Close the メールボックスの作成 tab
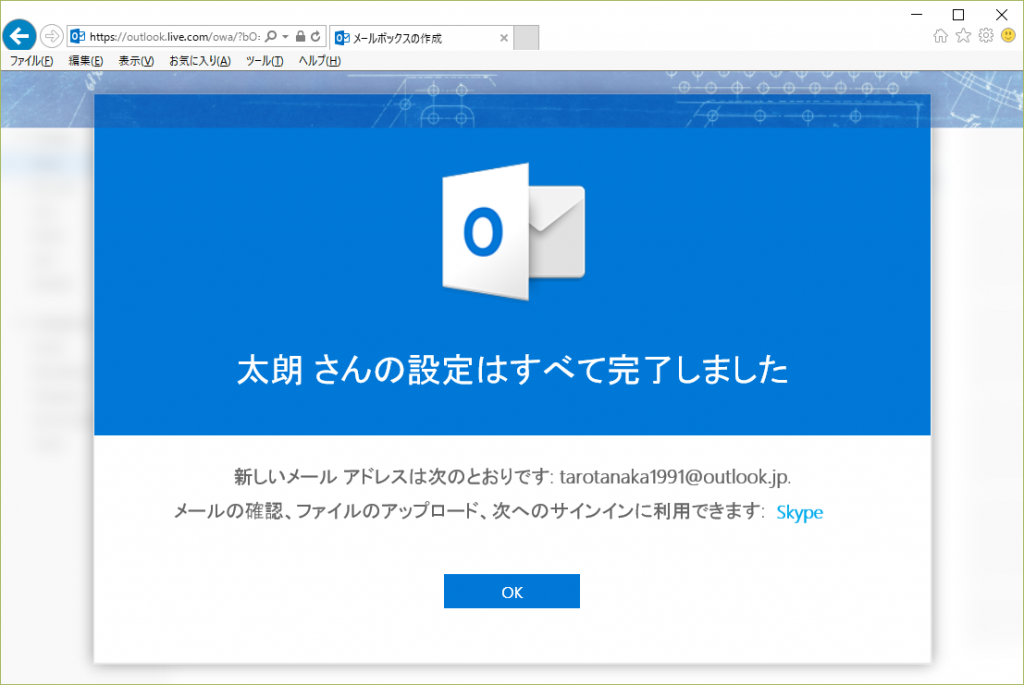The height and width of the screenshot is (685, 1024). pos(504,38)
